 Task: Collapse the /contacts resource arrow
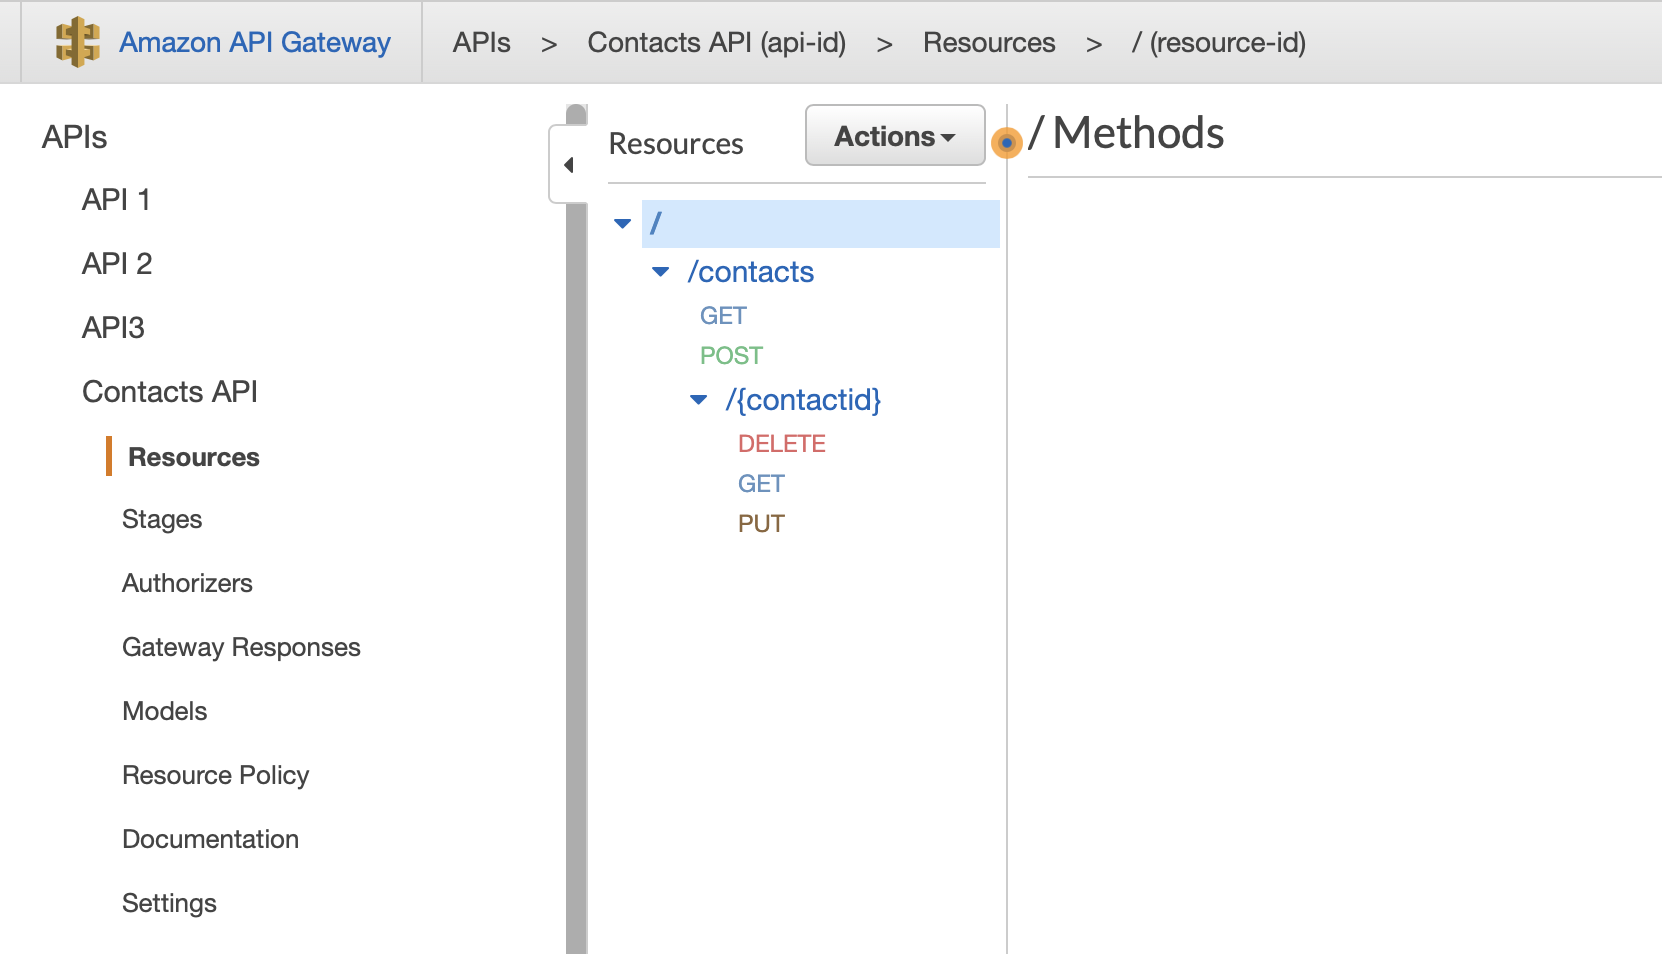660,272
